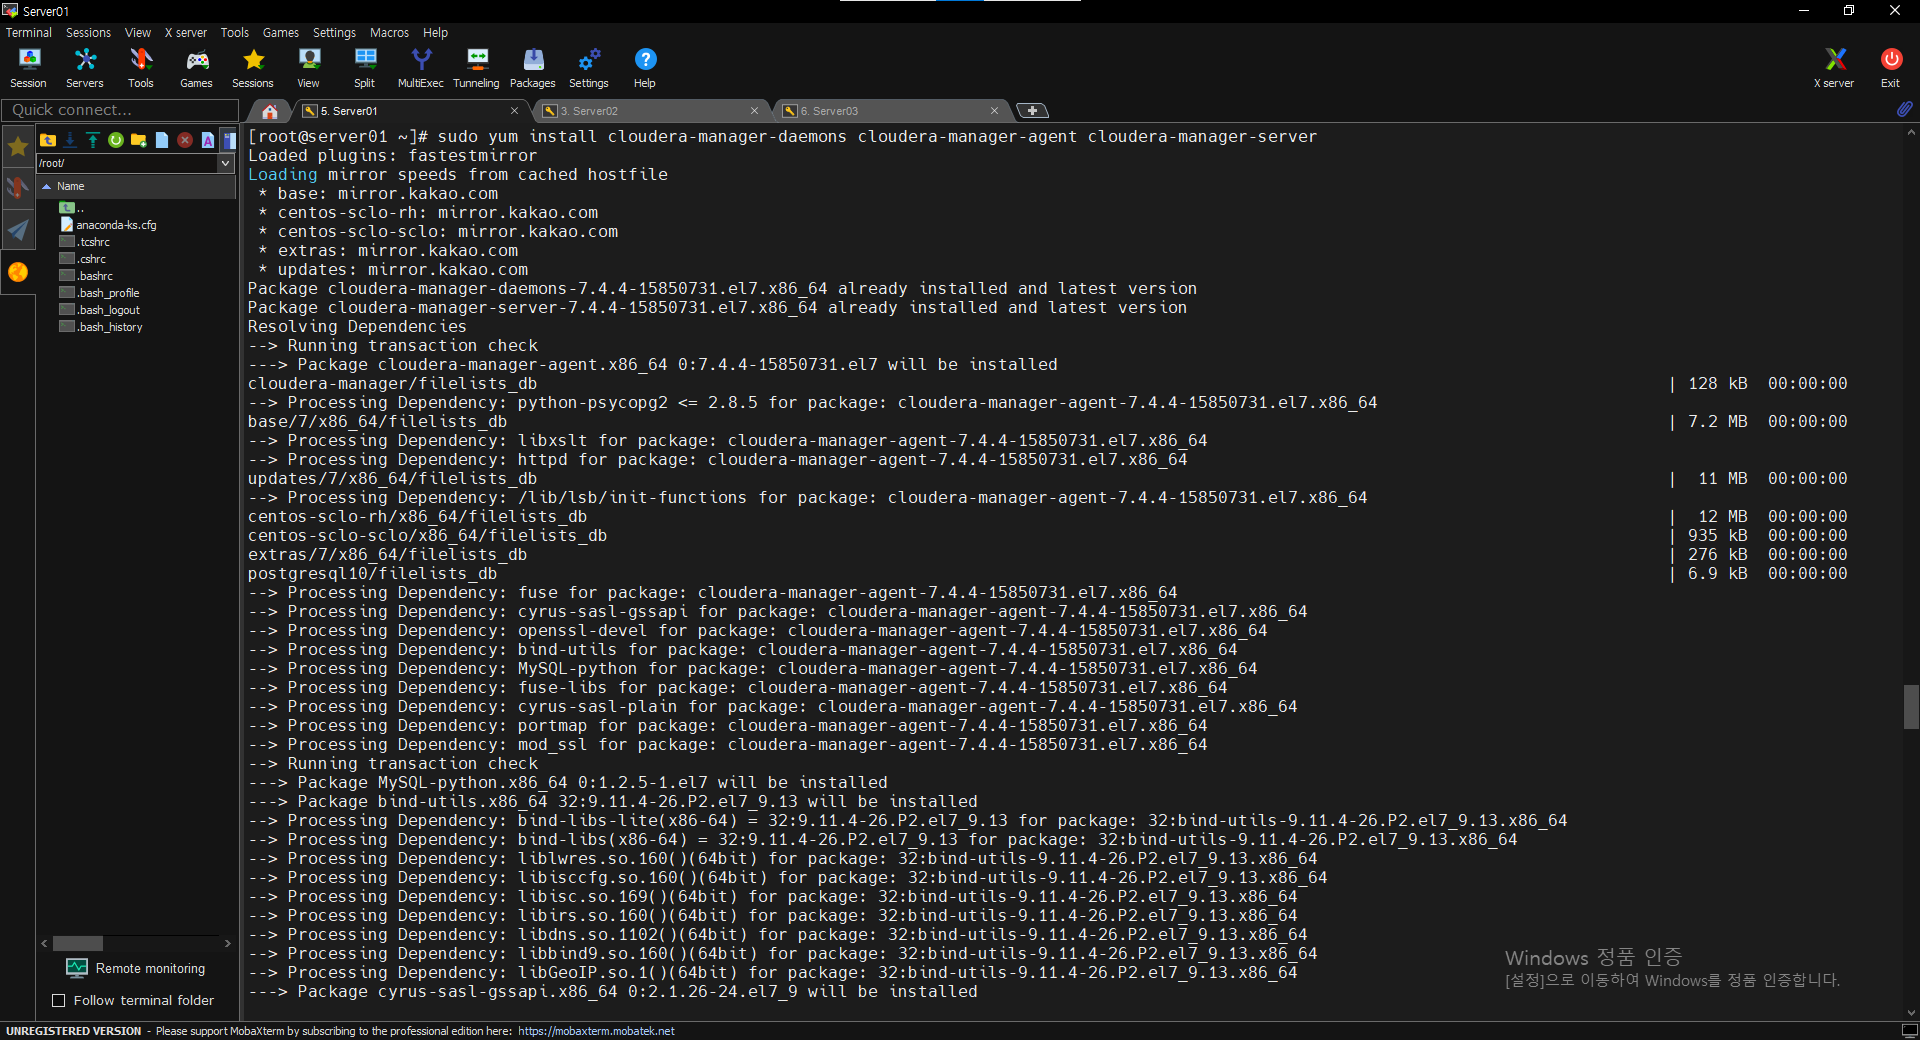This screenshot has height=1040, width=1920.
Task: Click the '..' parent directory entry
Action: point(72,208)
